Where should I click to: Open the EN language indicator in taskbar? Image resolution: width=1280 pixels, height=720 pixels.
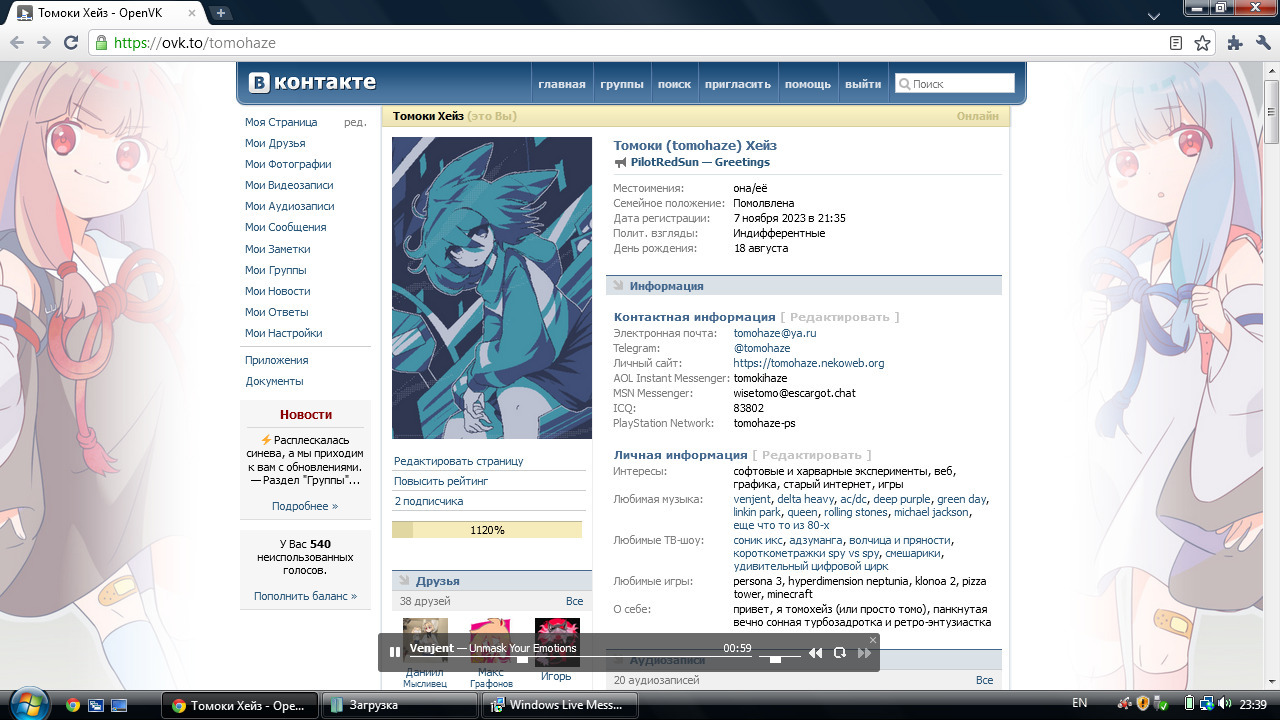click(1080, 704)
